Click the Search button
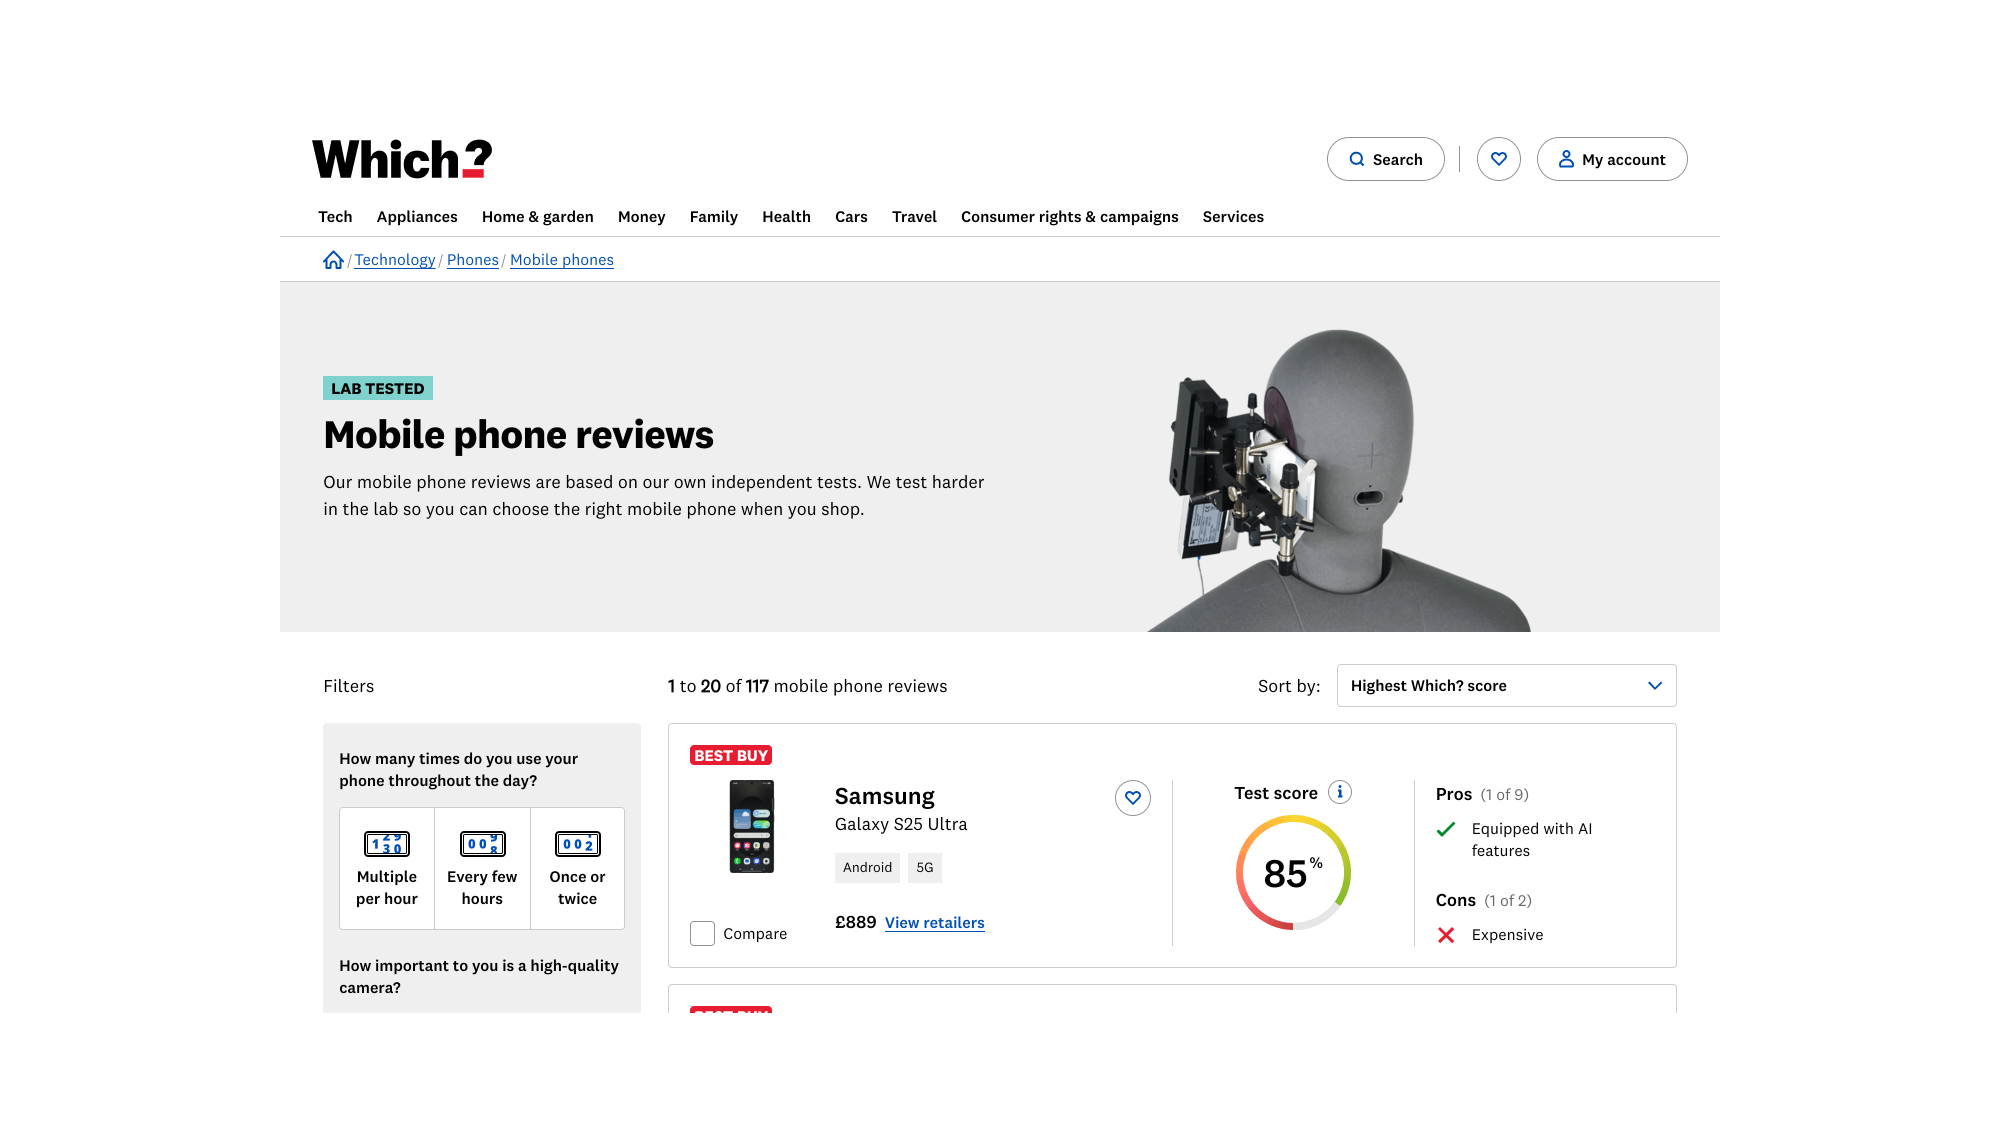This screenshot has height=1125, width=2000. pyautogui.click(x=1385, y=159)
